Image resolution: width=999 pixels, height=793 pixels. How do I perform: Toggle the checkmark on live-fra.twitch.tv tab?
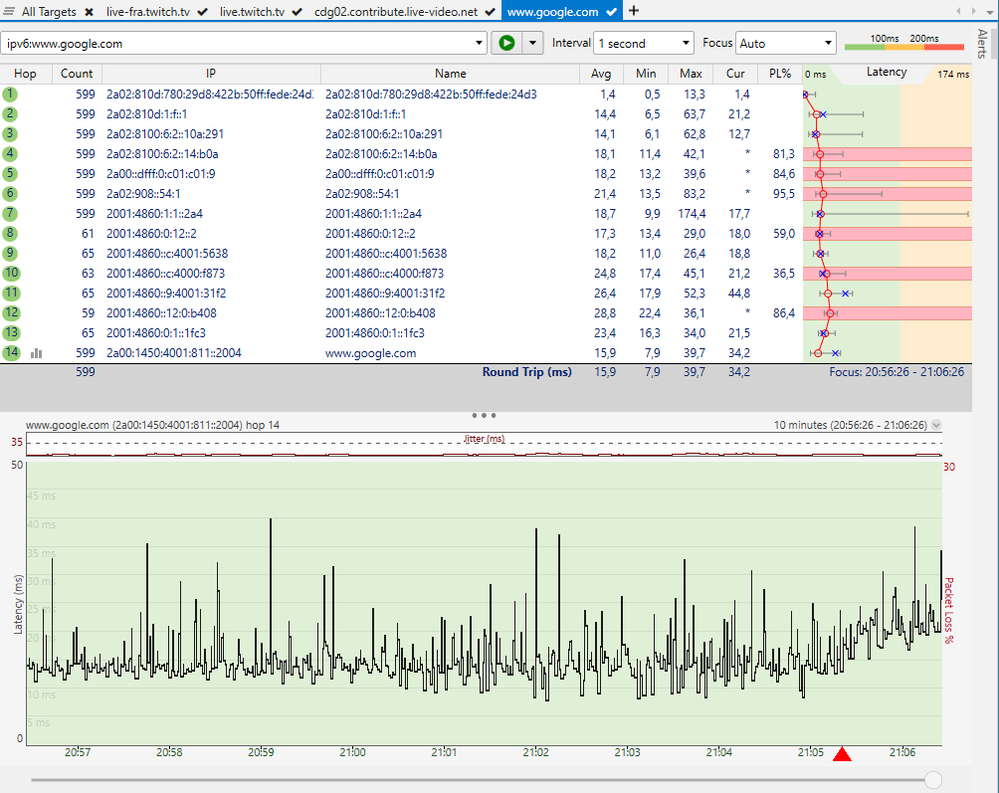pyautogui.click(x=202, y=11)
